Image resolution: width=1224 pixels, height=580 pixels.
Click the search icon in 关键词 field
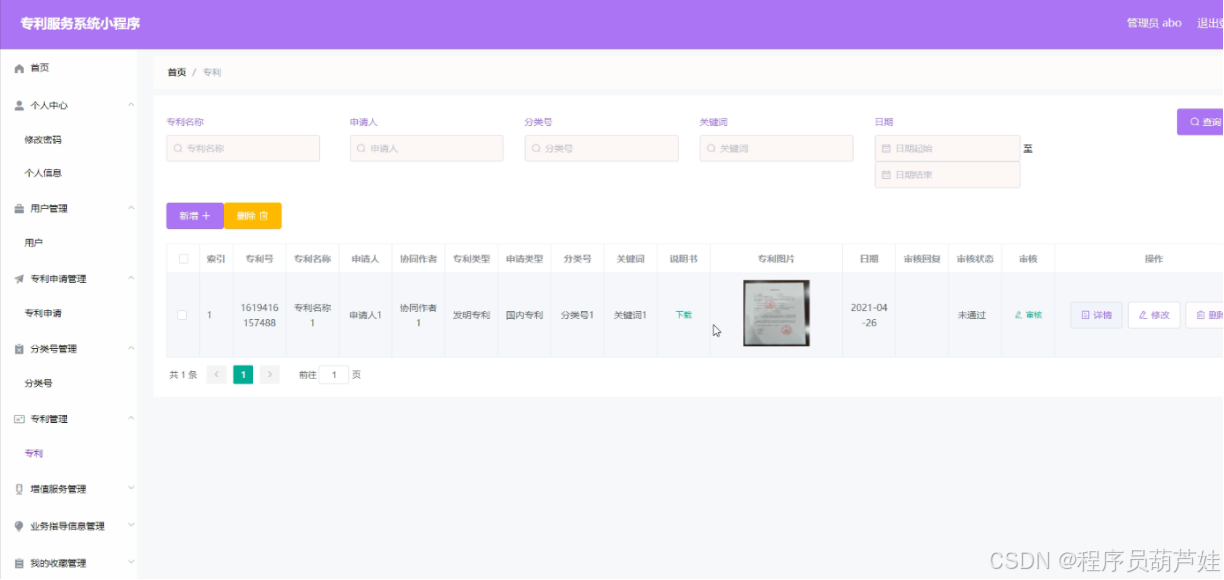tap(712, 148)
